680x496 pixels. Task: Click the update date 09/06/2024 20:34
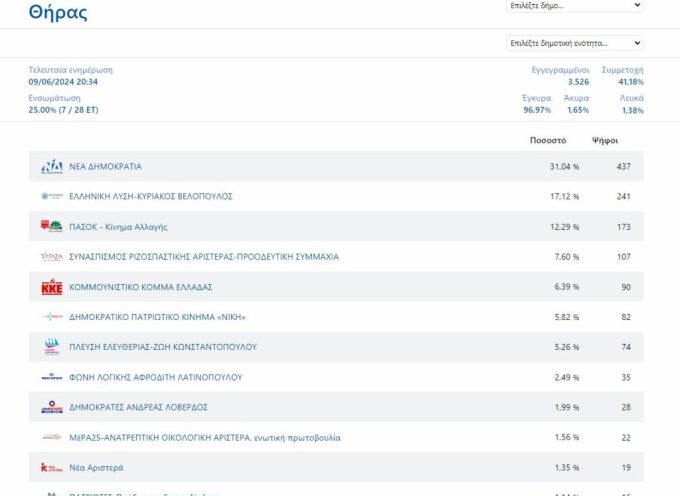click(63, 82)
